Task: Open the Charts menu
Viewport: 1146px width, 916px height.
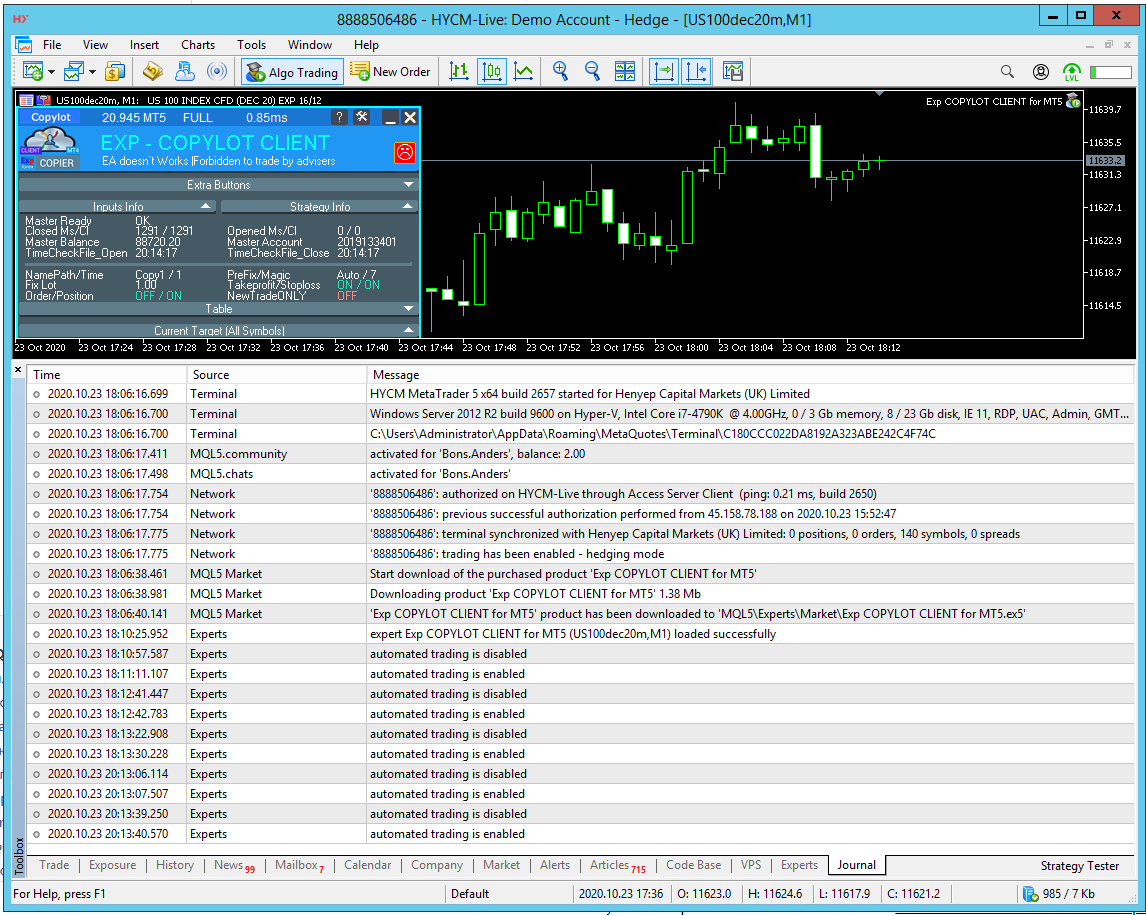Action: point(198,45)
